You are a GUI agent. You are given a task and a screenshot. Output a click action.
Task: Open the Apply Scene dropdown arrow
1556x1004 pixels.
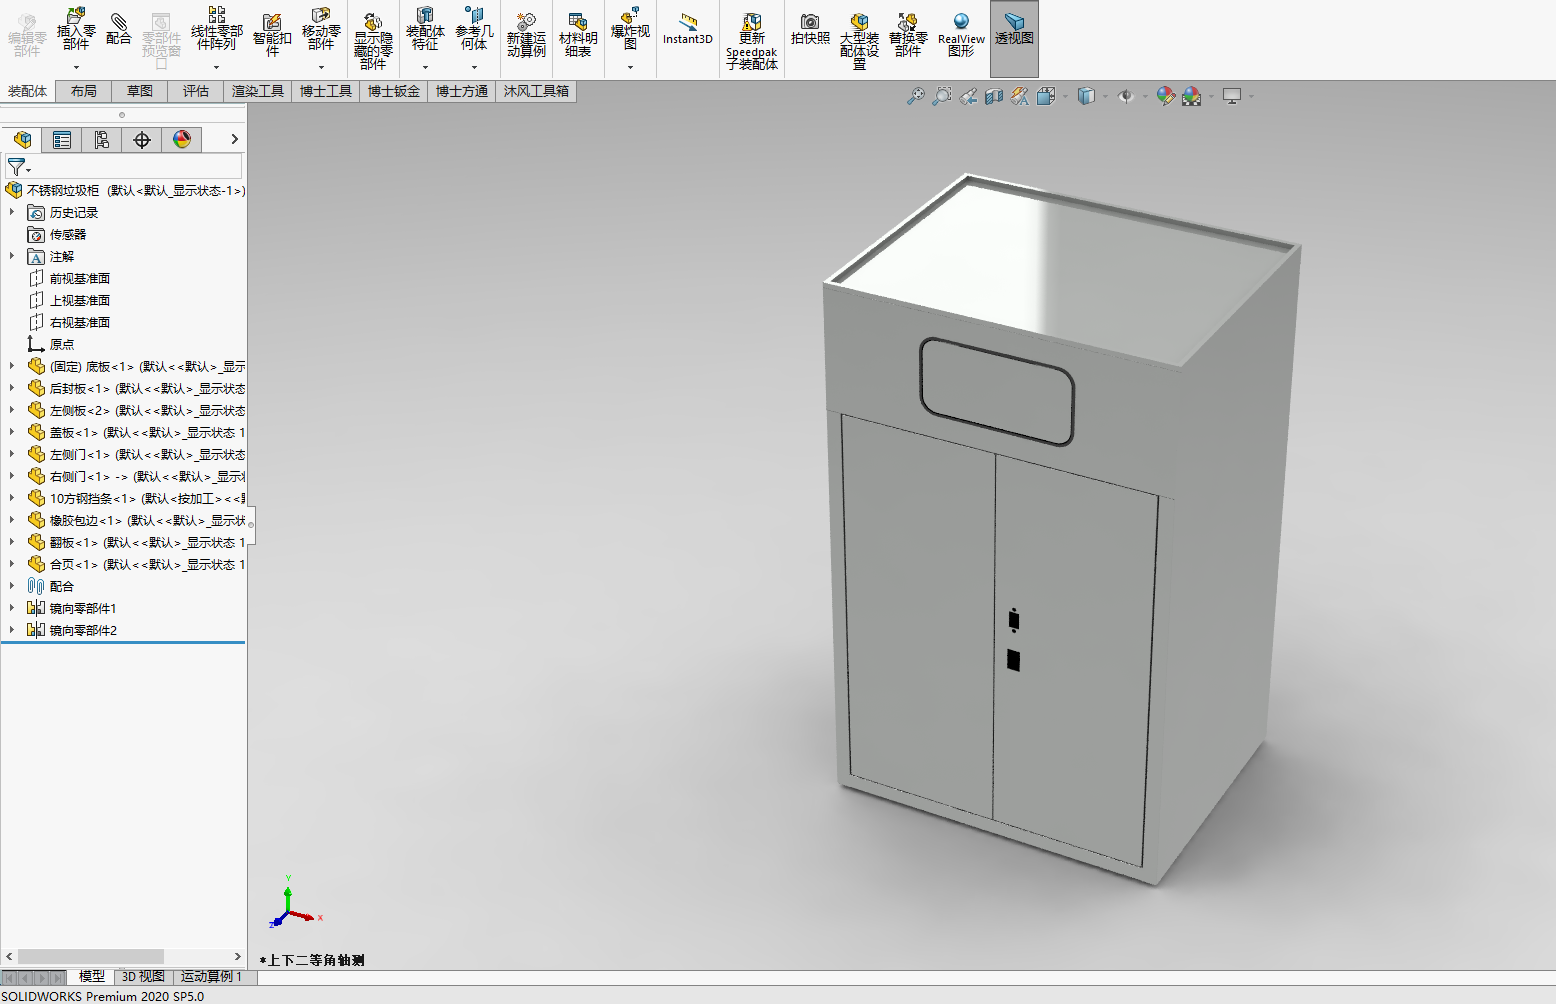pos(1211,97)
